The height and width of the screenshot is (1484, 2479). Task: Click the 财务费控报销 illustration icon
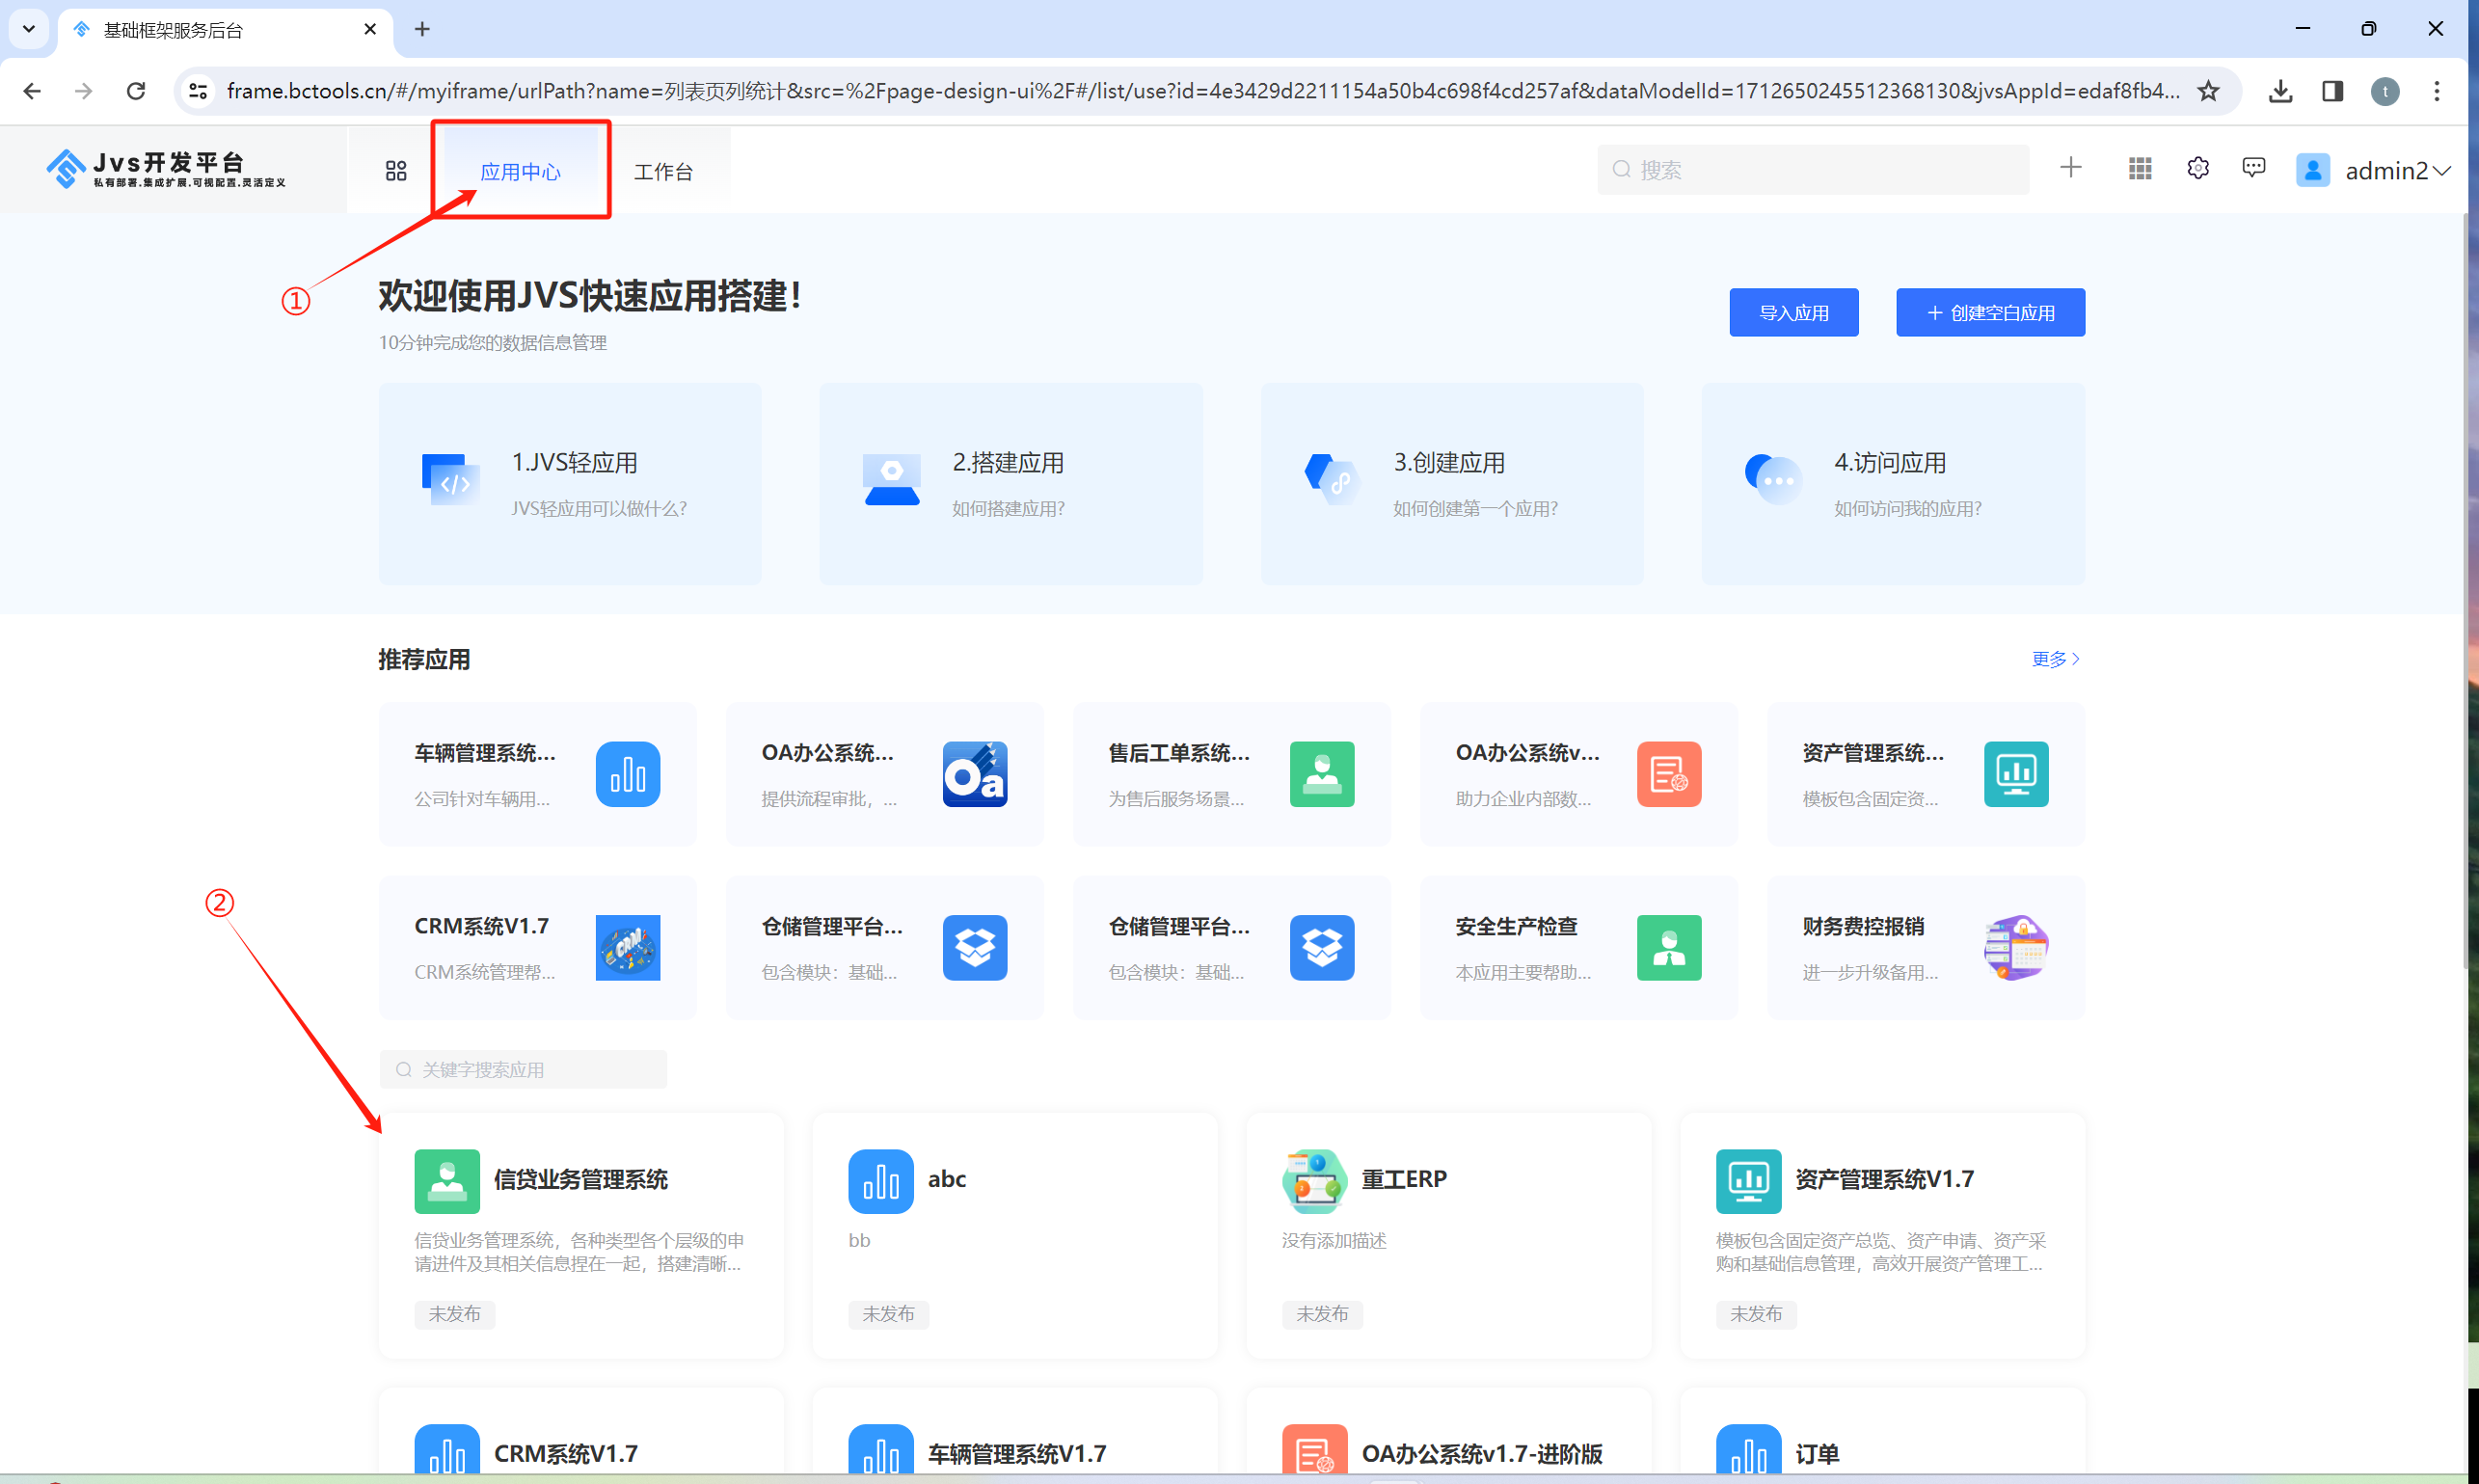(x=2016, y=948)
